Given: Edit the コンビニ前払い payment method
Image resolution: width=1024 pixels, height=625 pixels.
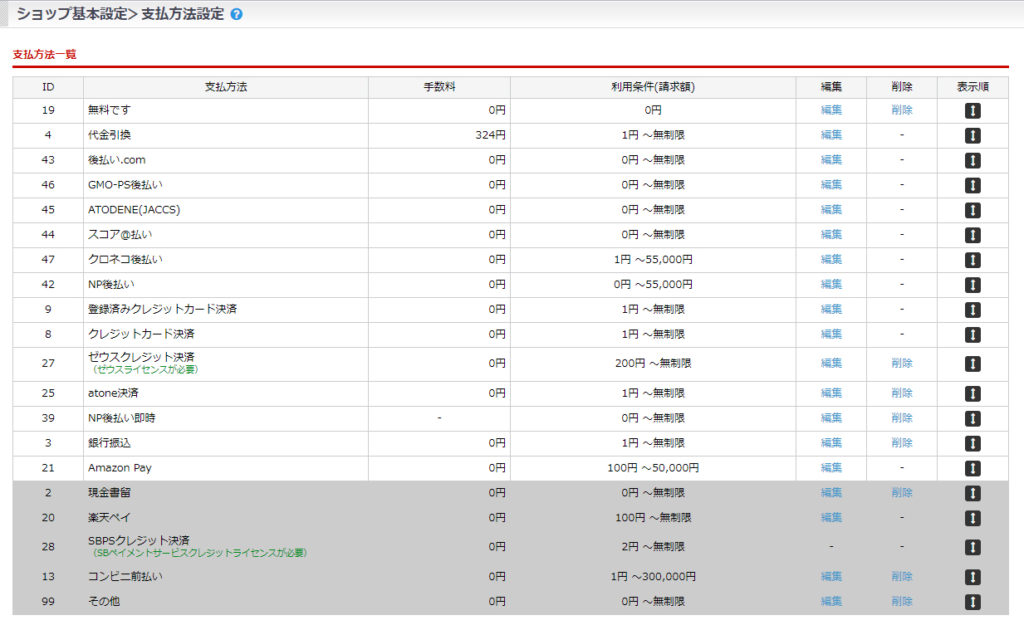Looking at the screenshot, I should pos(831,577).
